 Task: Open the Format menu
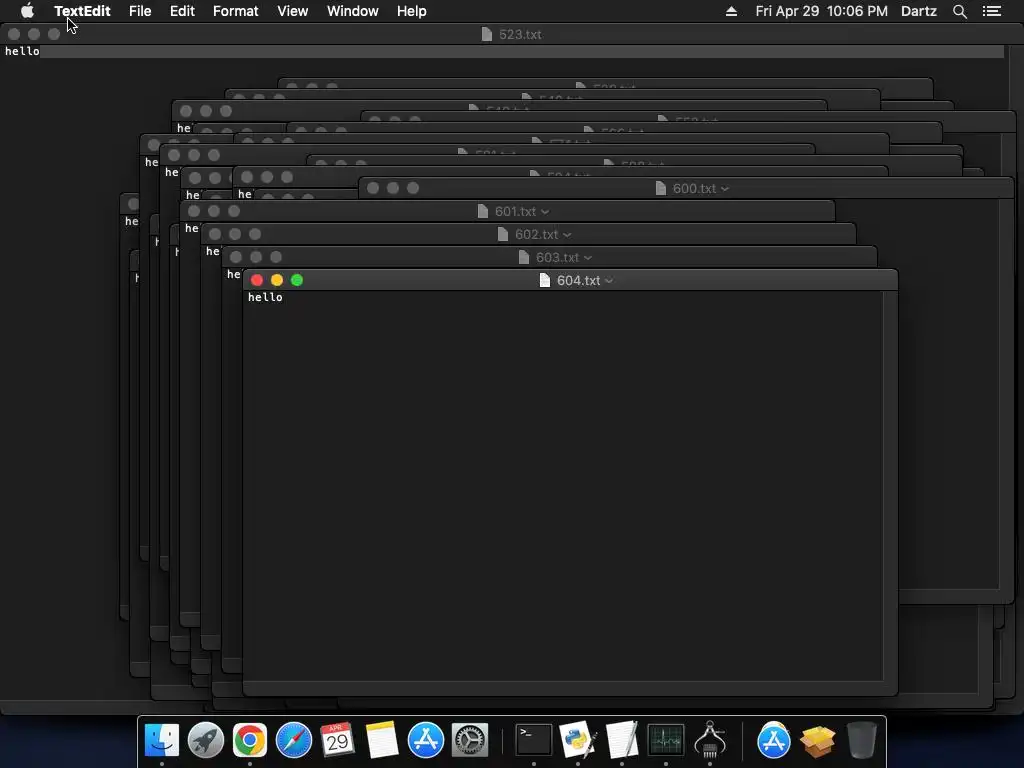click(x=236, y=11)
